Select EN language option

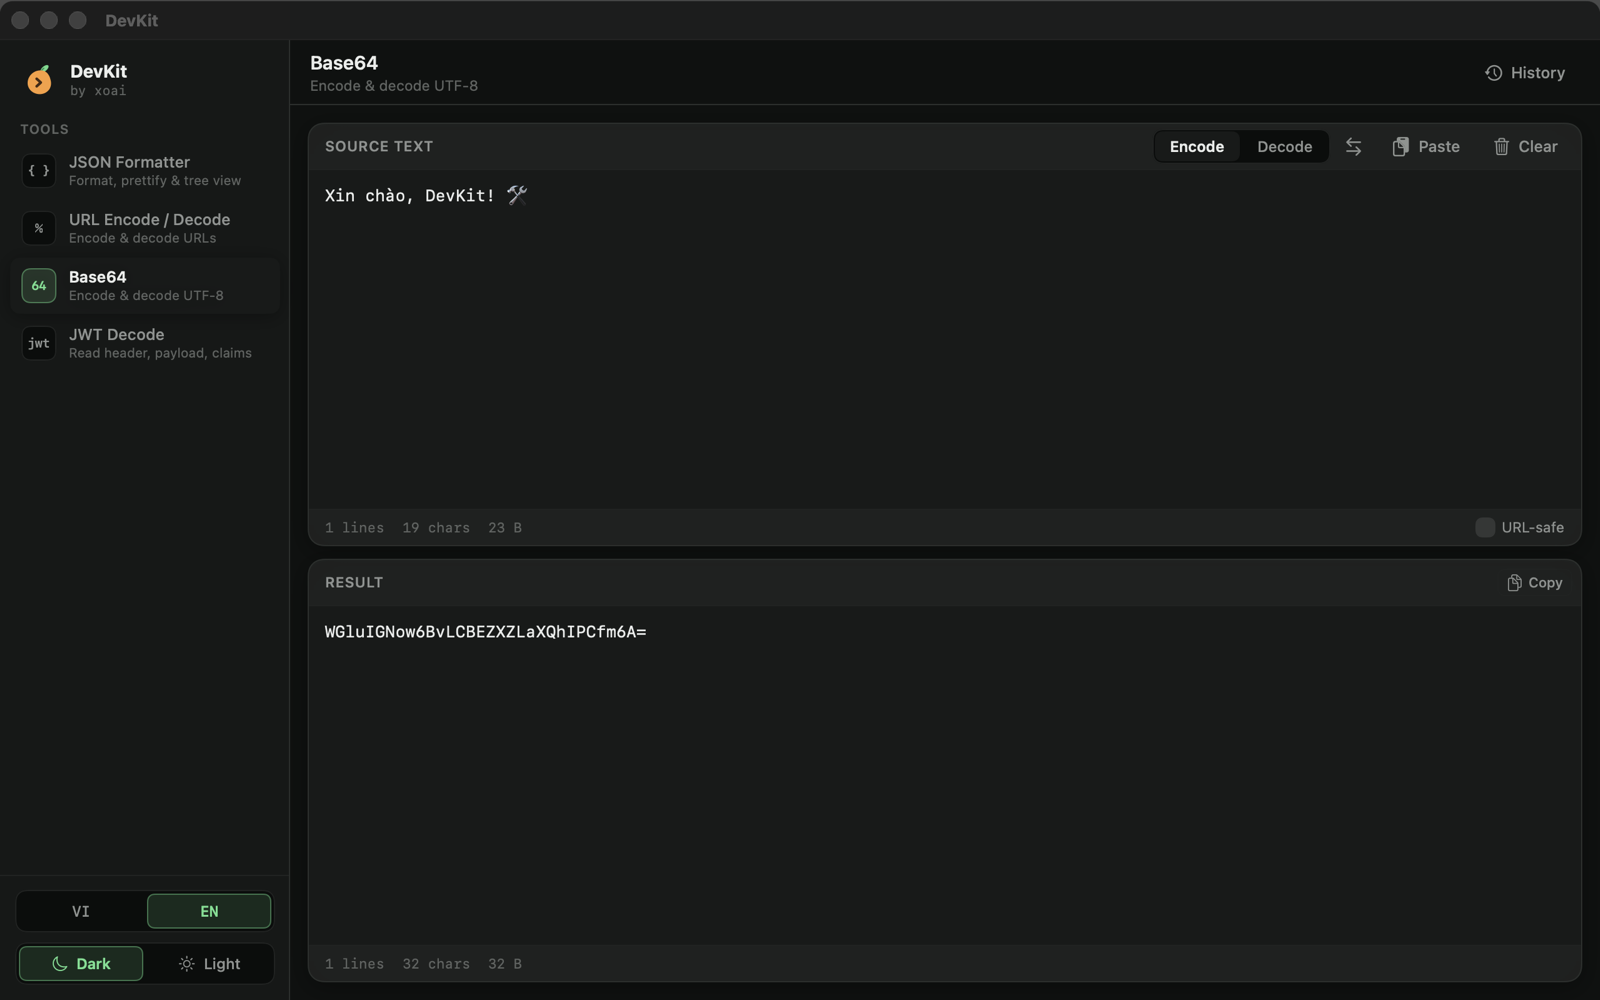209,911
